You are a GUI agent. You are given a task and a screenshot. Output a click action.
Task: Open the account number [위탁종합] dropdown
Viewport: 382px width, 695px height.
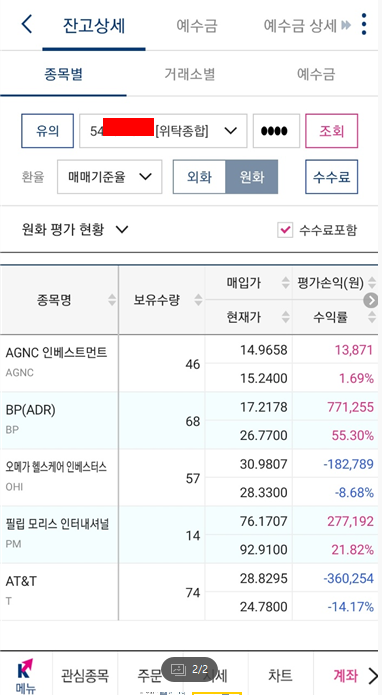coord(163,131)
